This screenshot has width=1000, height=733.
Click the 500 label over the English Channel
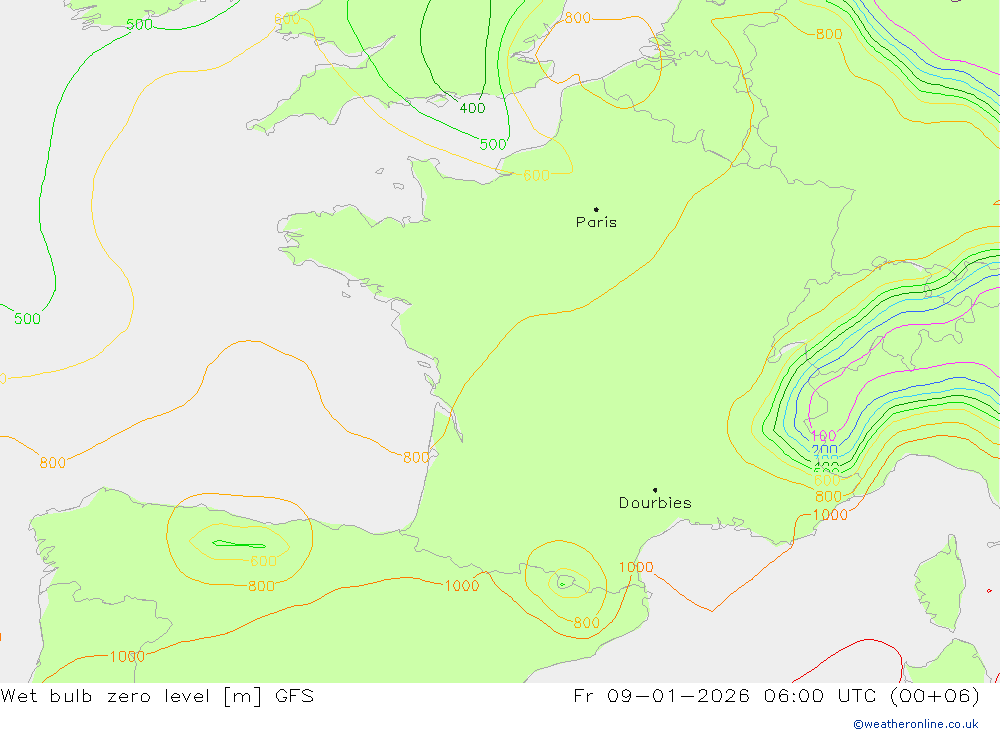point(493,144)
